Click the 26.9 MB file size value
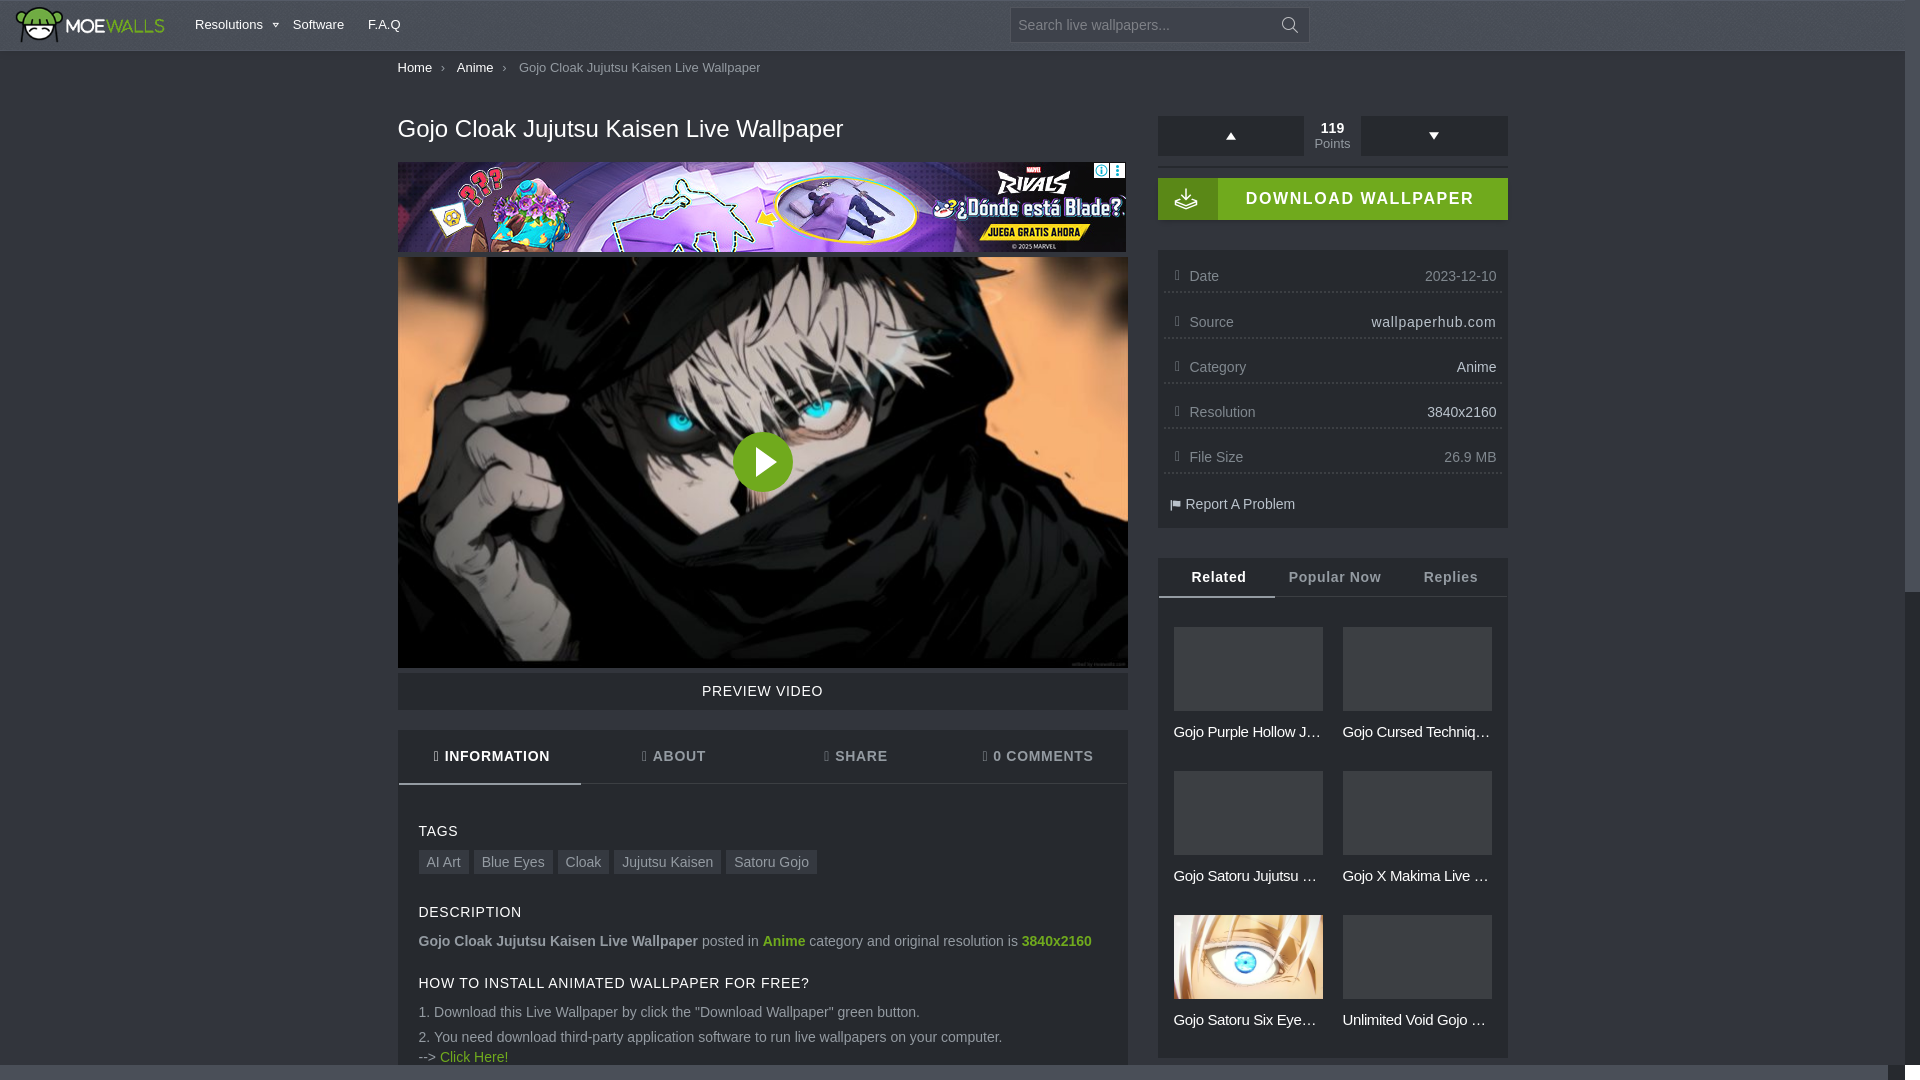Screen dimensions: 1920x1080 1470,457
